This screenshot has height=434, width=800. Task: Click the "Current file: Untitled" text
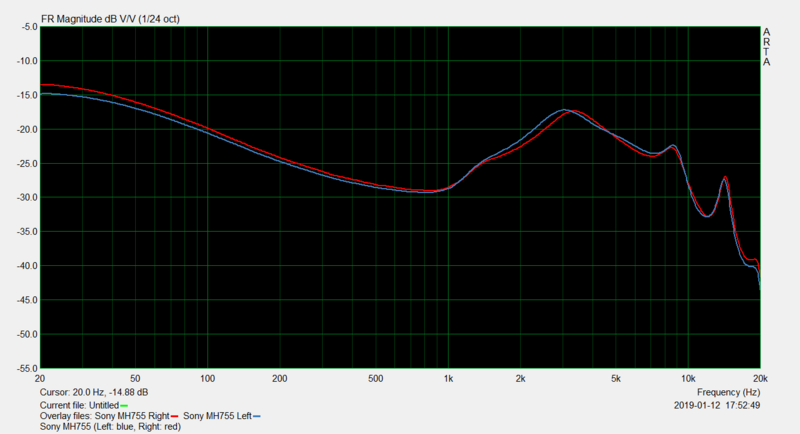[80, 405]
